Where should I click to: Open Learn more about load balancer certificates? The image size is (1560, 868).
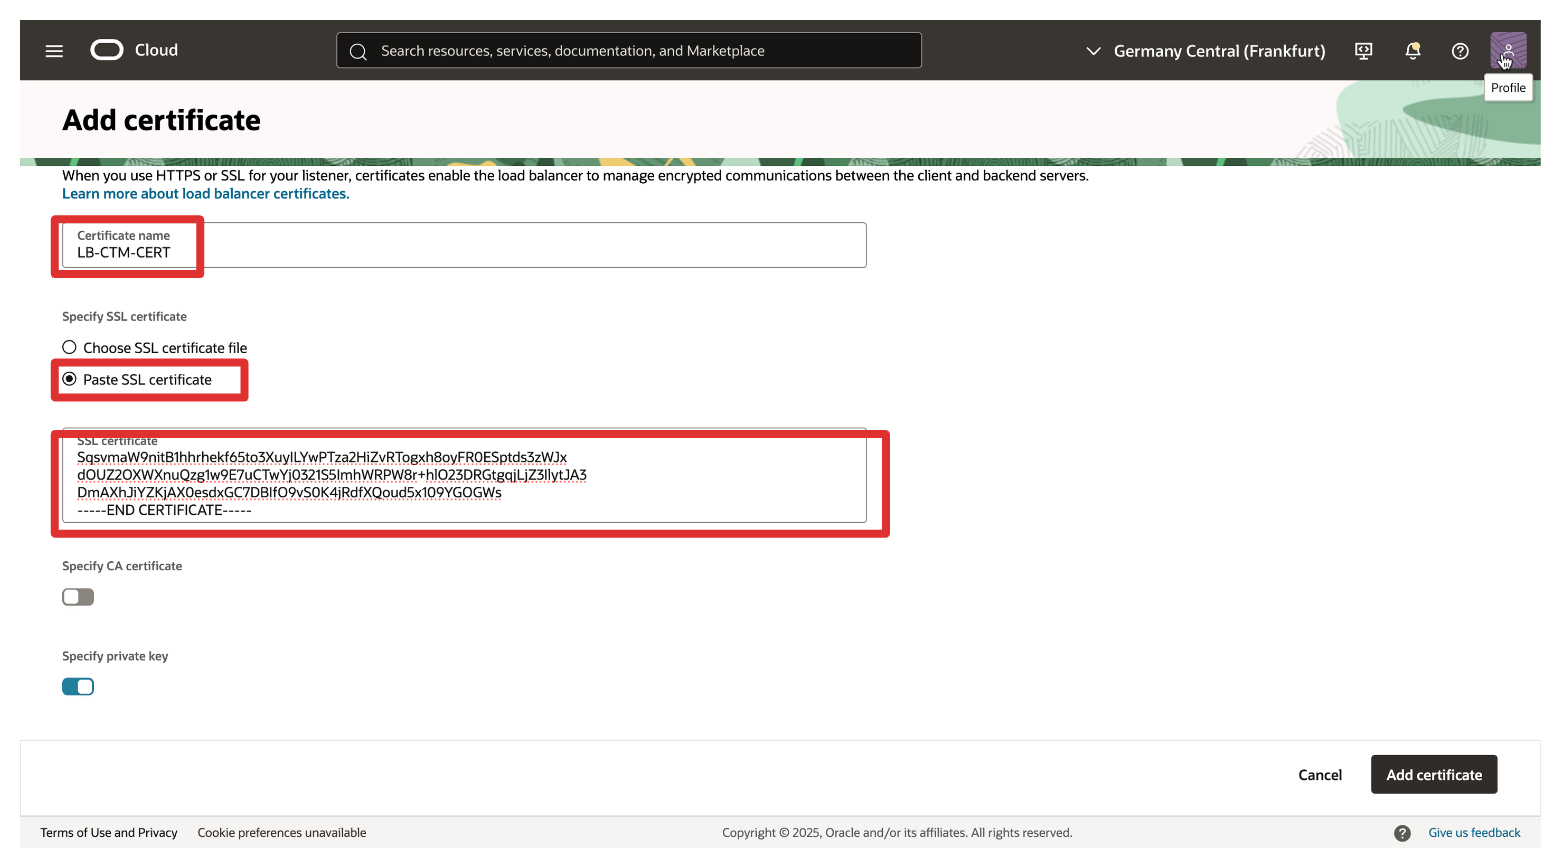tap(205, 194)
